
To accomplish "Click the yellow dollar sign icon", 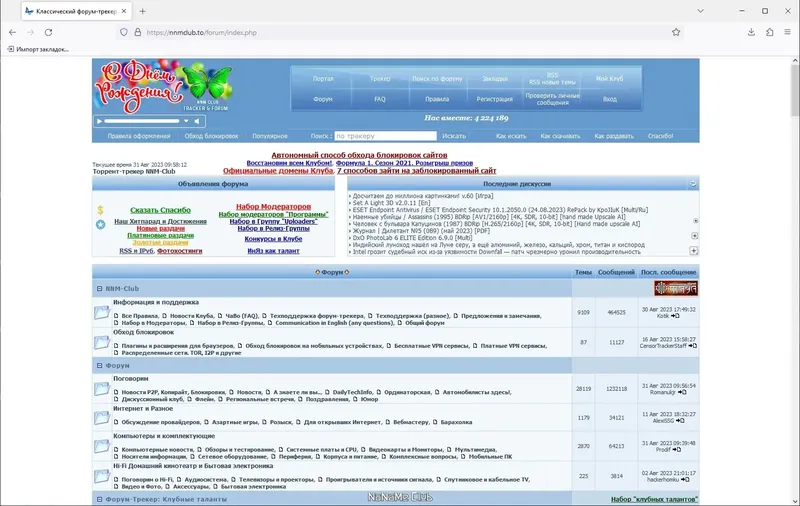I will [x=101, y=210].
